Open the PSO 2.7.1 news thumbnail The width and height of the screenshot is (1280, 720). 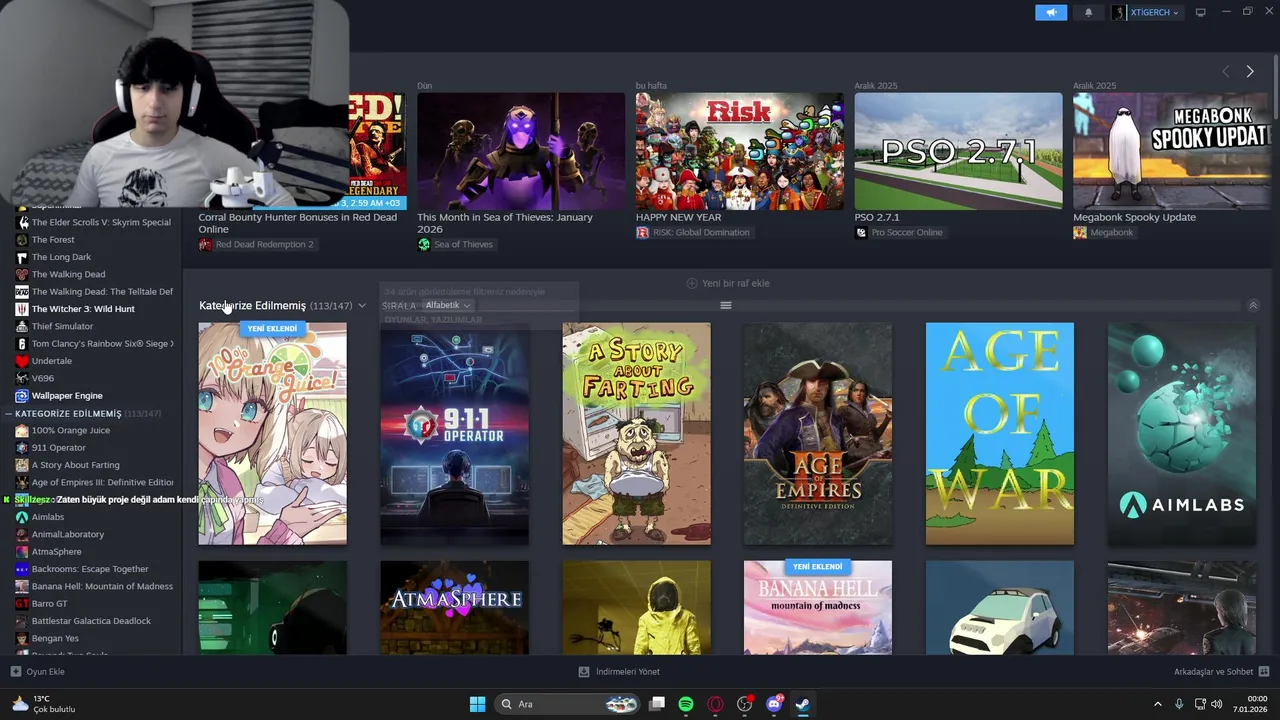[x=958, y=151]
